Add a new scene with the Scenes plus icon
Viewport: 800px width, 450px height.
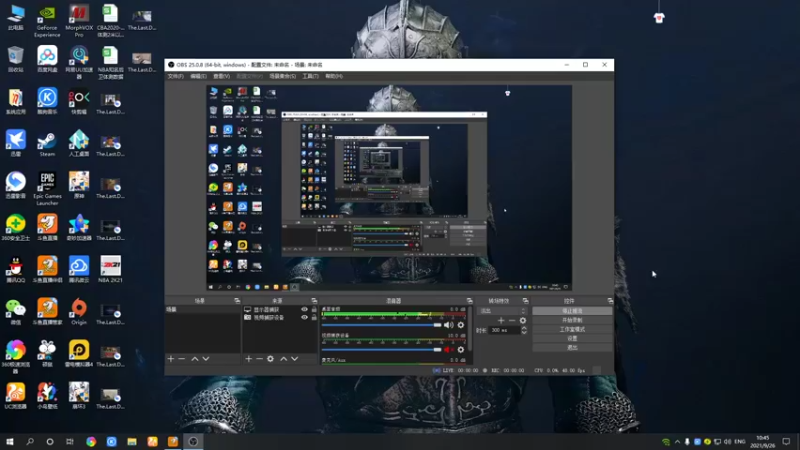pos(171,359)
